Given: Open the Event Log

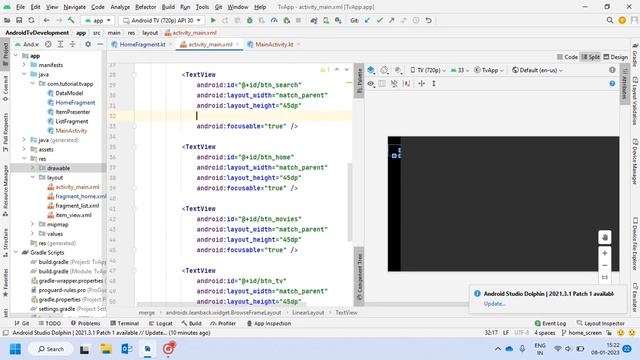Looking at the screenshot, I should pyautogui.click(x=550, y=323).
